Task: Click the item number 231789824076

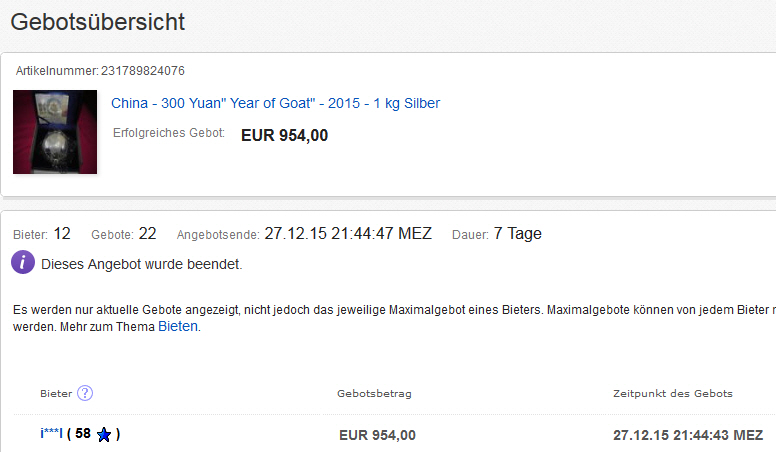Action: tap(143, 71)
